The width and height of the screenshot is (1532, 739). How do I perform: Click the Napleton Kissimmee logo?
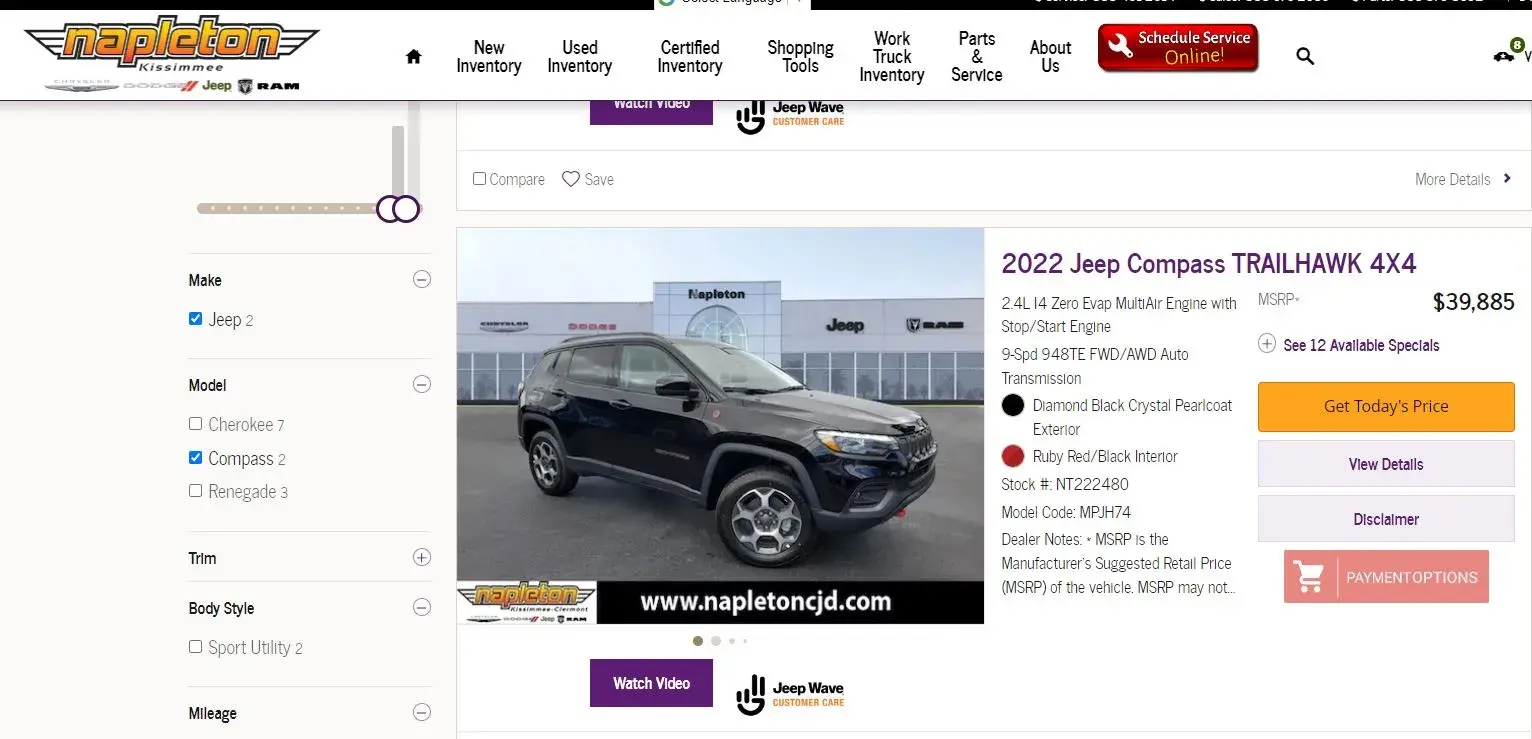pos(172,54)
